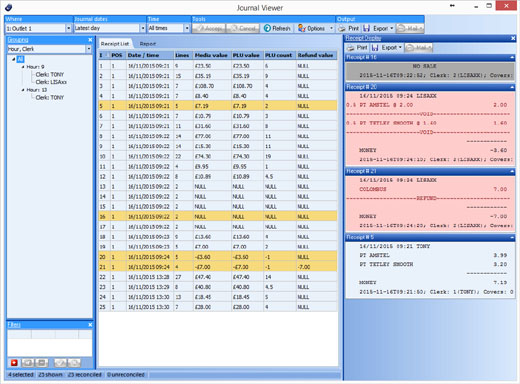
Task: Click Mail in the Receipt Display panel
Action: point(419,48)
